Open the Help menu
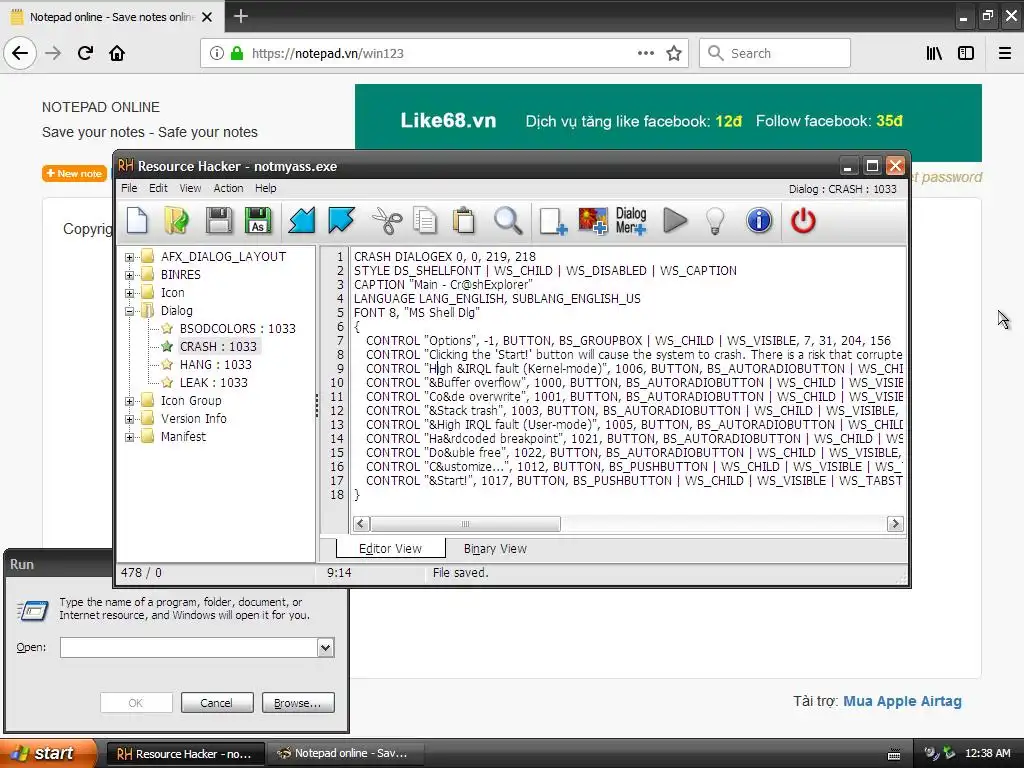The image size is (1024, 768). coord(265,188)
